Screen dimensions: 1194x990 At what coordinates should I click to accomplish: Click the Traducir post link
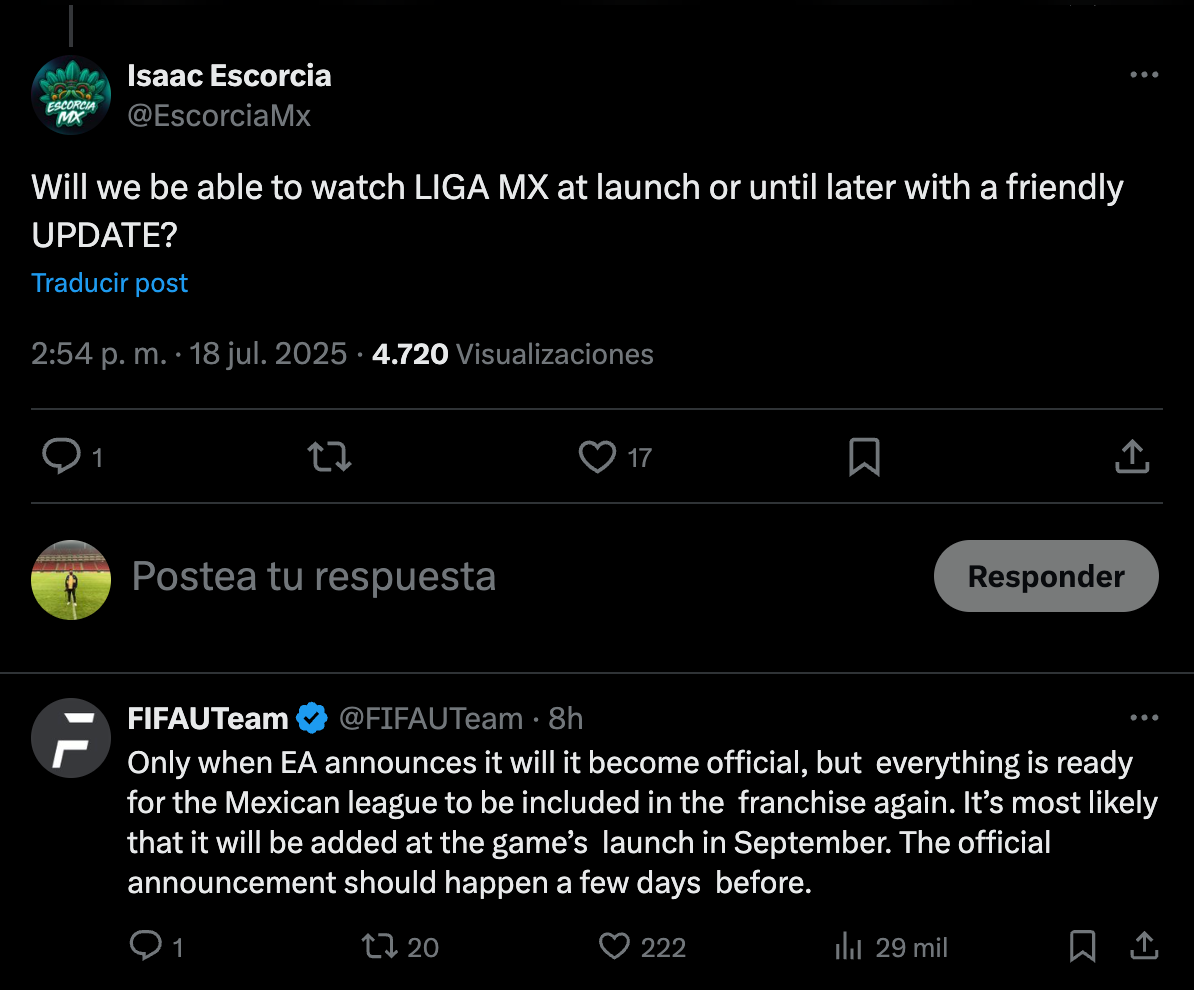pyautogui.click(x=109, y=283)
